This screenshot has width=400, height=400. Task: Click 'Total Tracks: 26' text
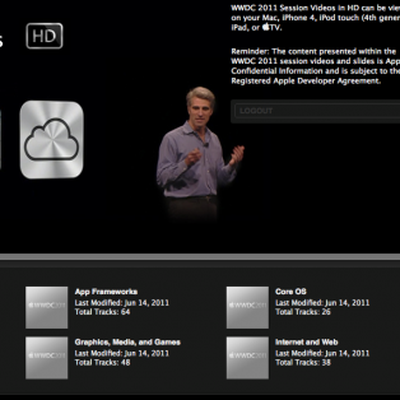tap(303, 312)
